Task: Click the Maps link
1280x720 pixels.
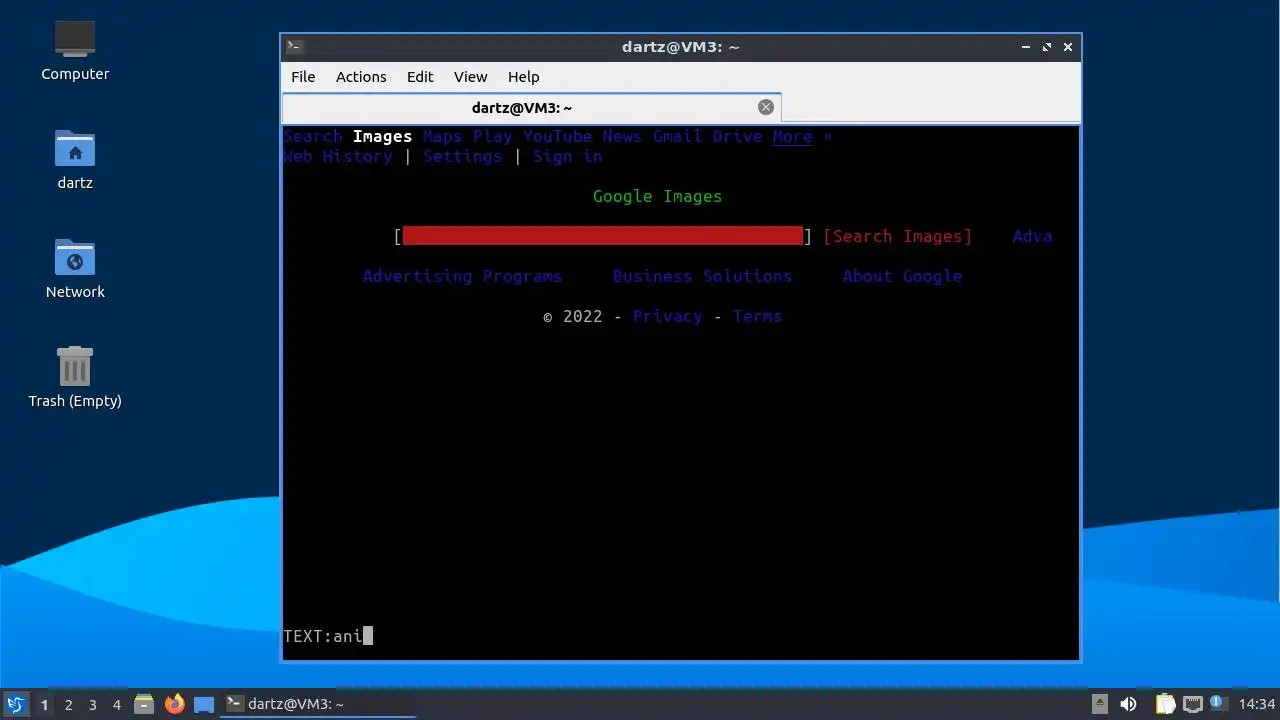Action: click(443, 136)
